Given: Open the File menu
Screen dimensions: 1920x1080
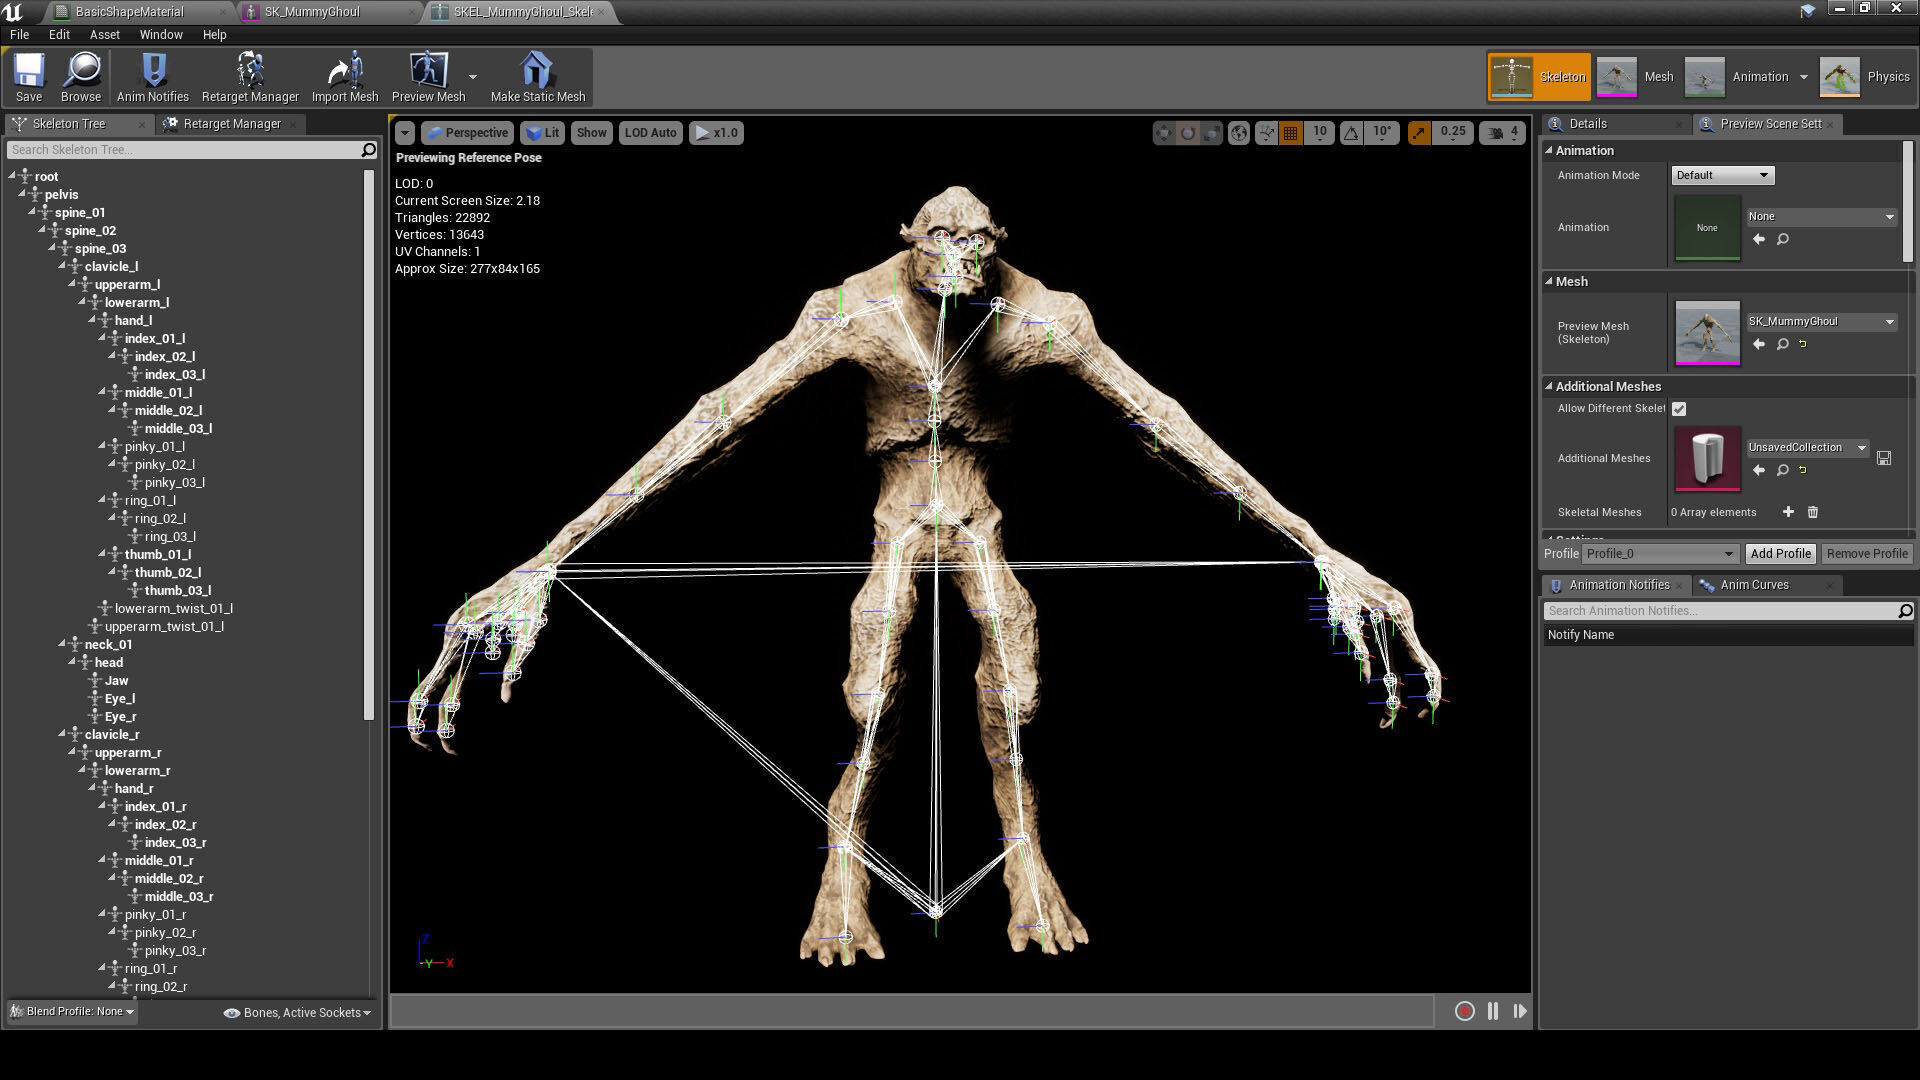Looking at the screenshot, I should (x=19, y=34).
